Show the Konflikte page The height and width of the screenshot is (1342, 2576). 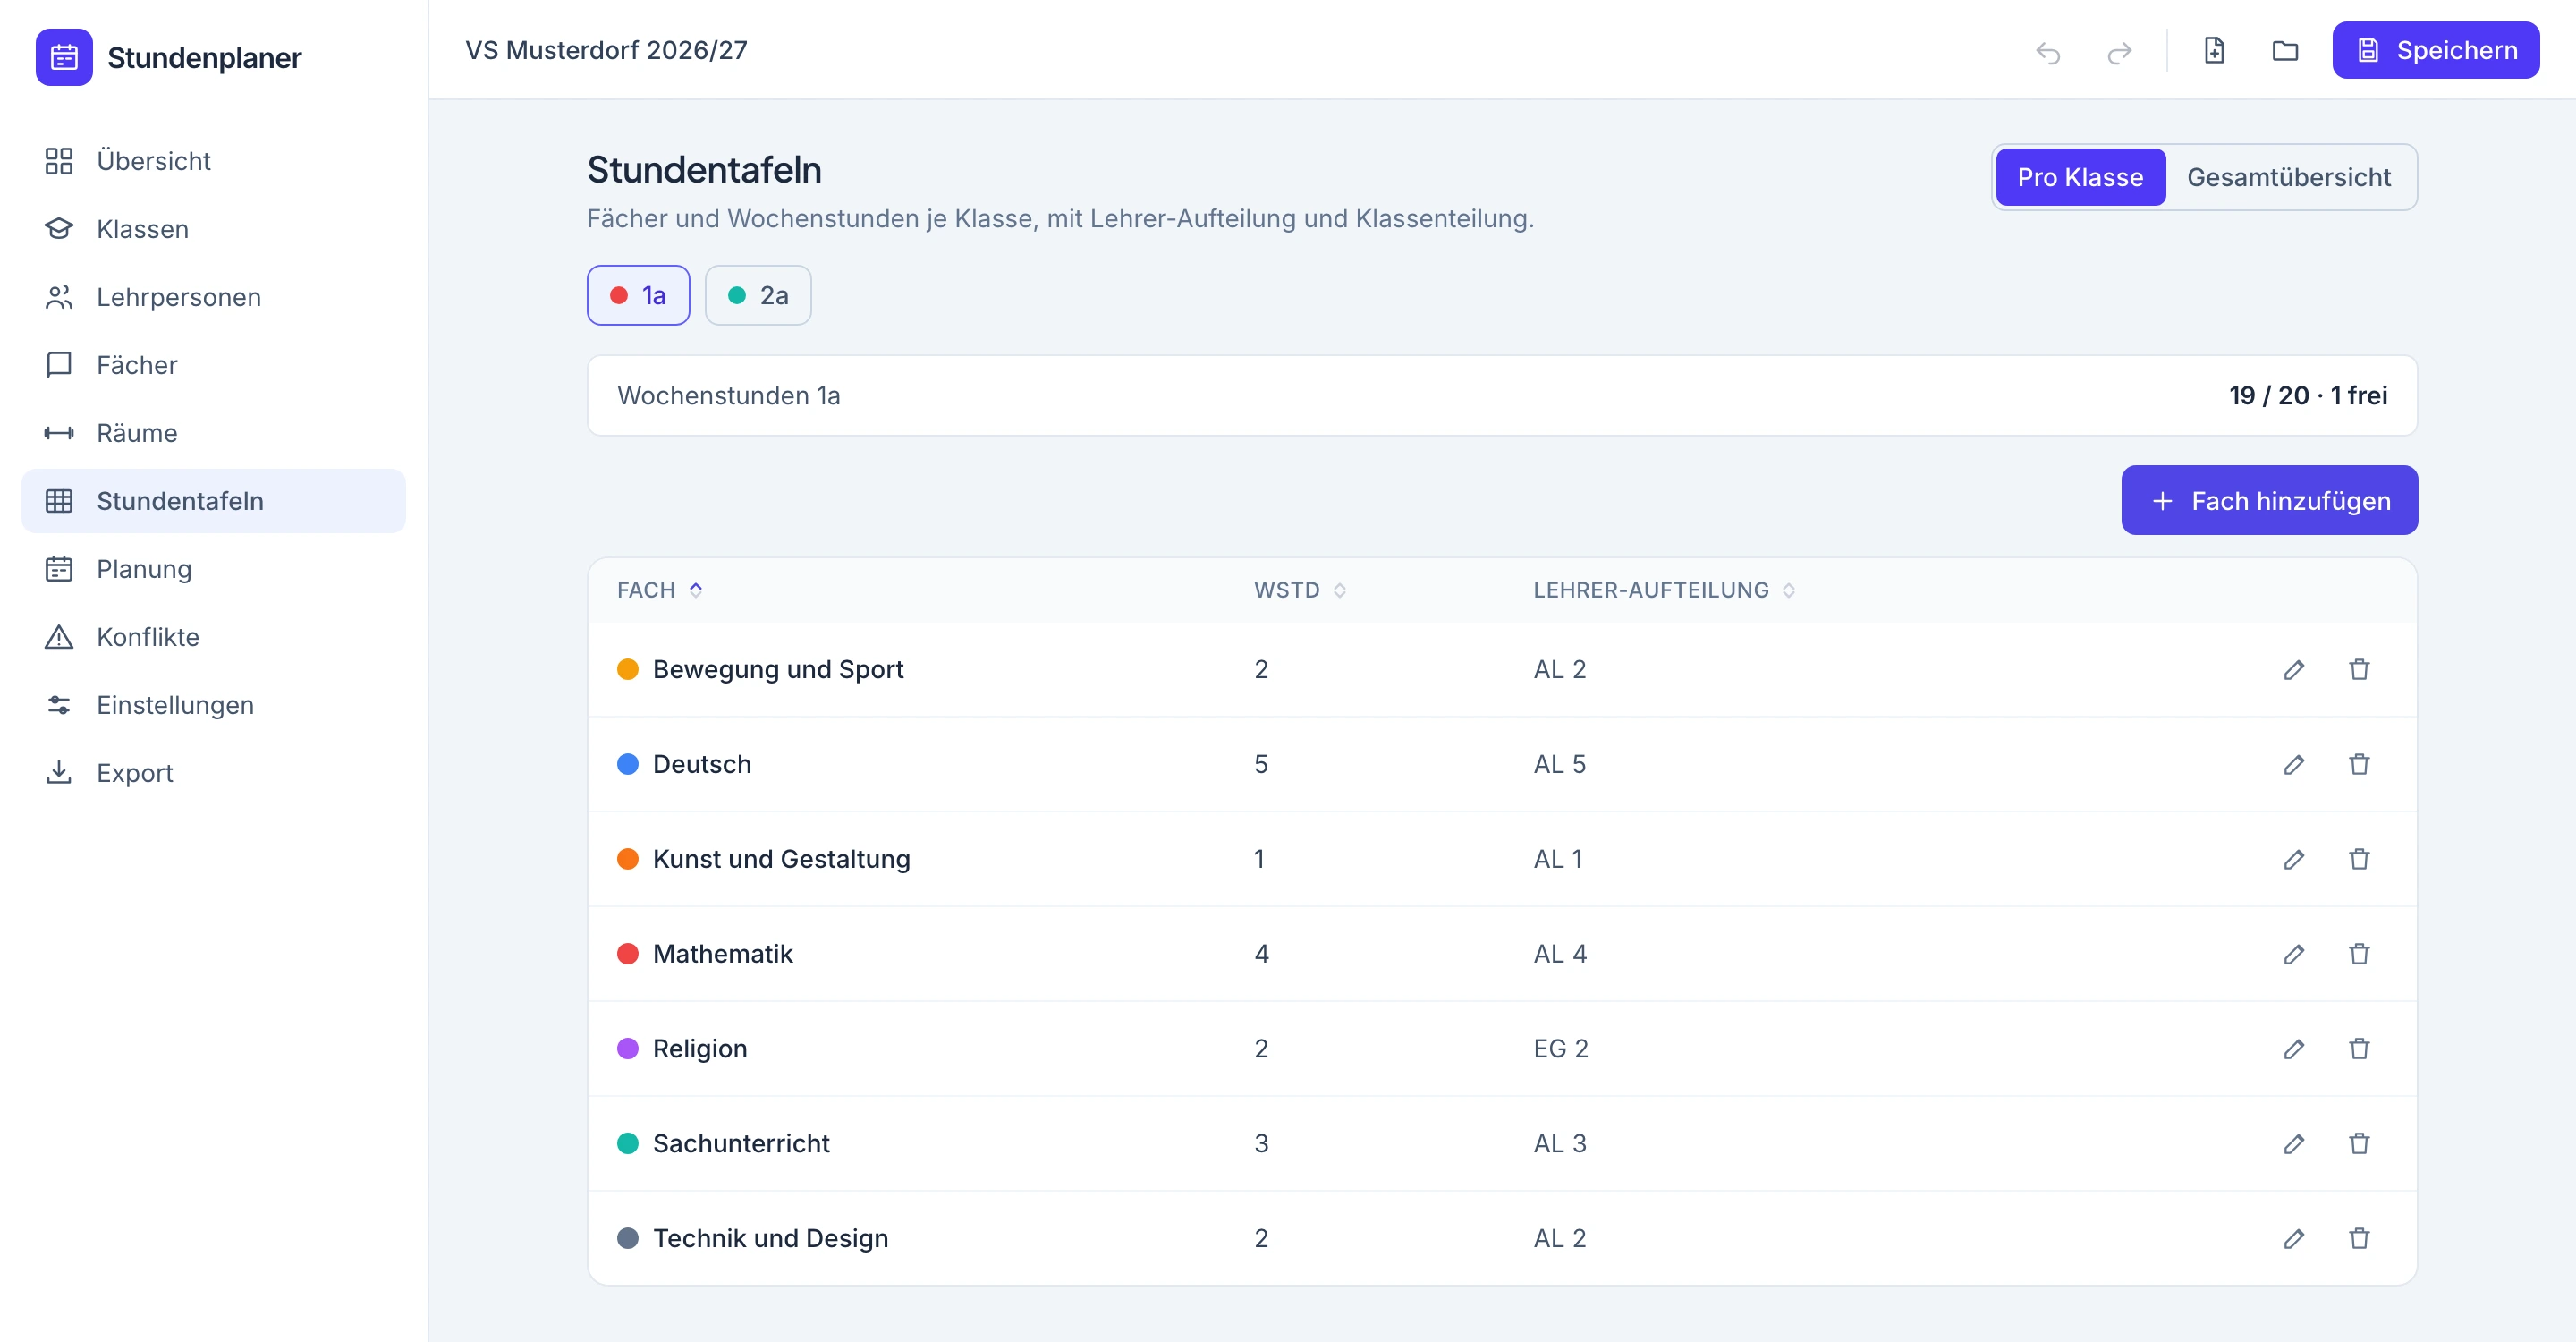click(214, 637)
